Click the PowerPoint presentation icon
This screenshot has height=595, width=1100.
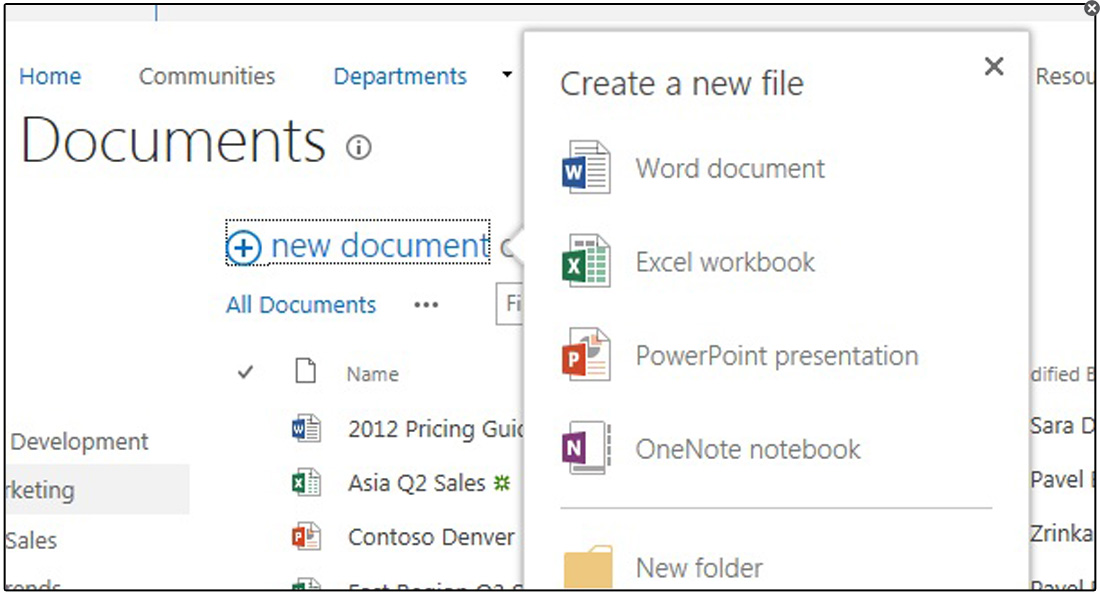point(586,354)
